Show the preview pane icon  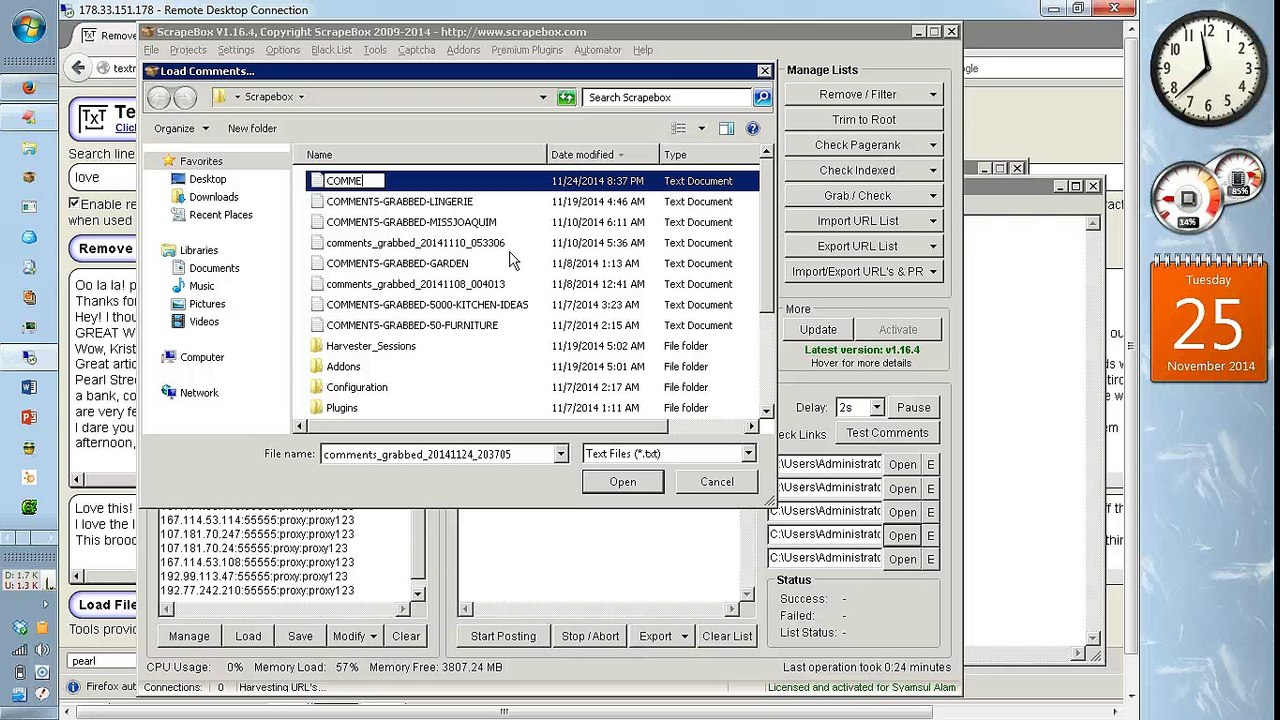click(726, 128)
